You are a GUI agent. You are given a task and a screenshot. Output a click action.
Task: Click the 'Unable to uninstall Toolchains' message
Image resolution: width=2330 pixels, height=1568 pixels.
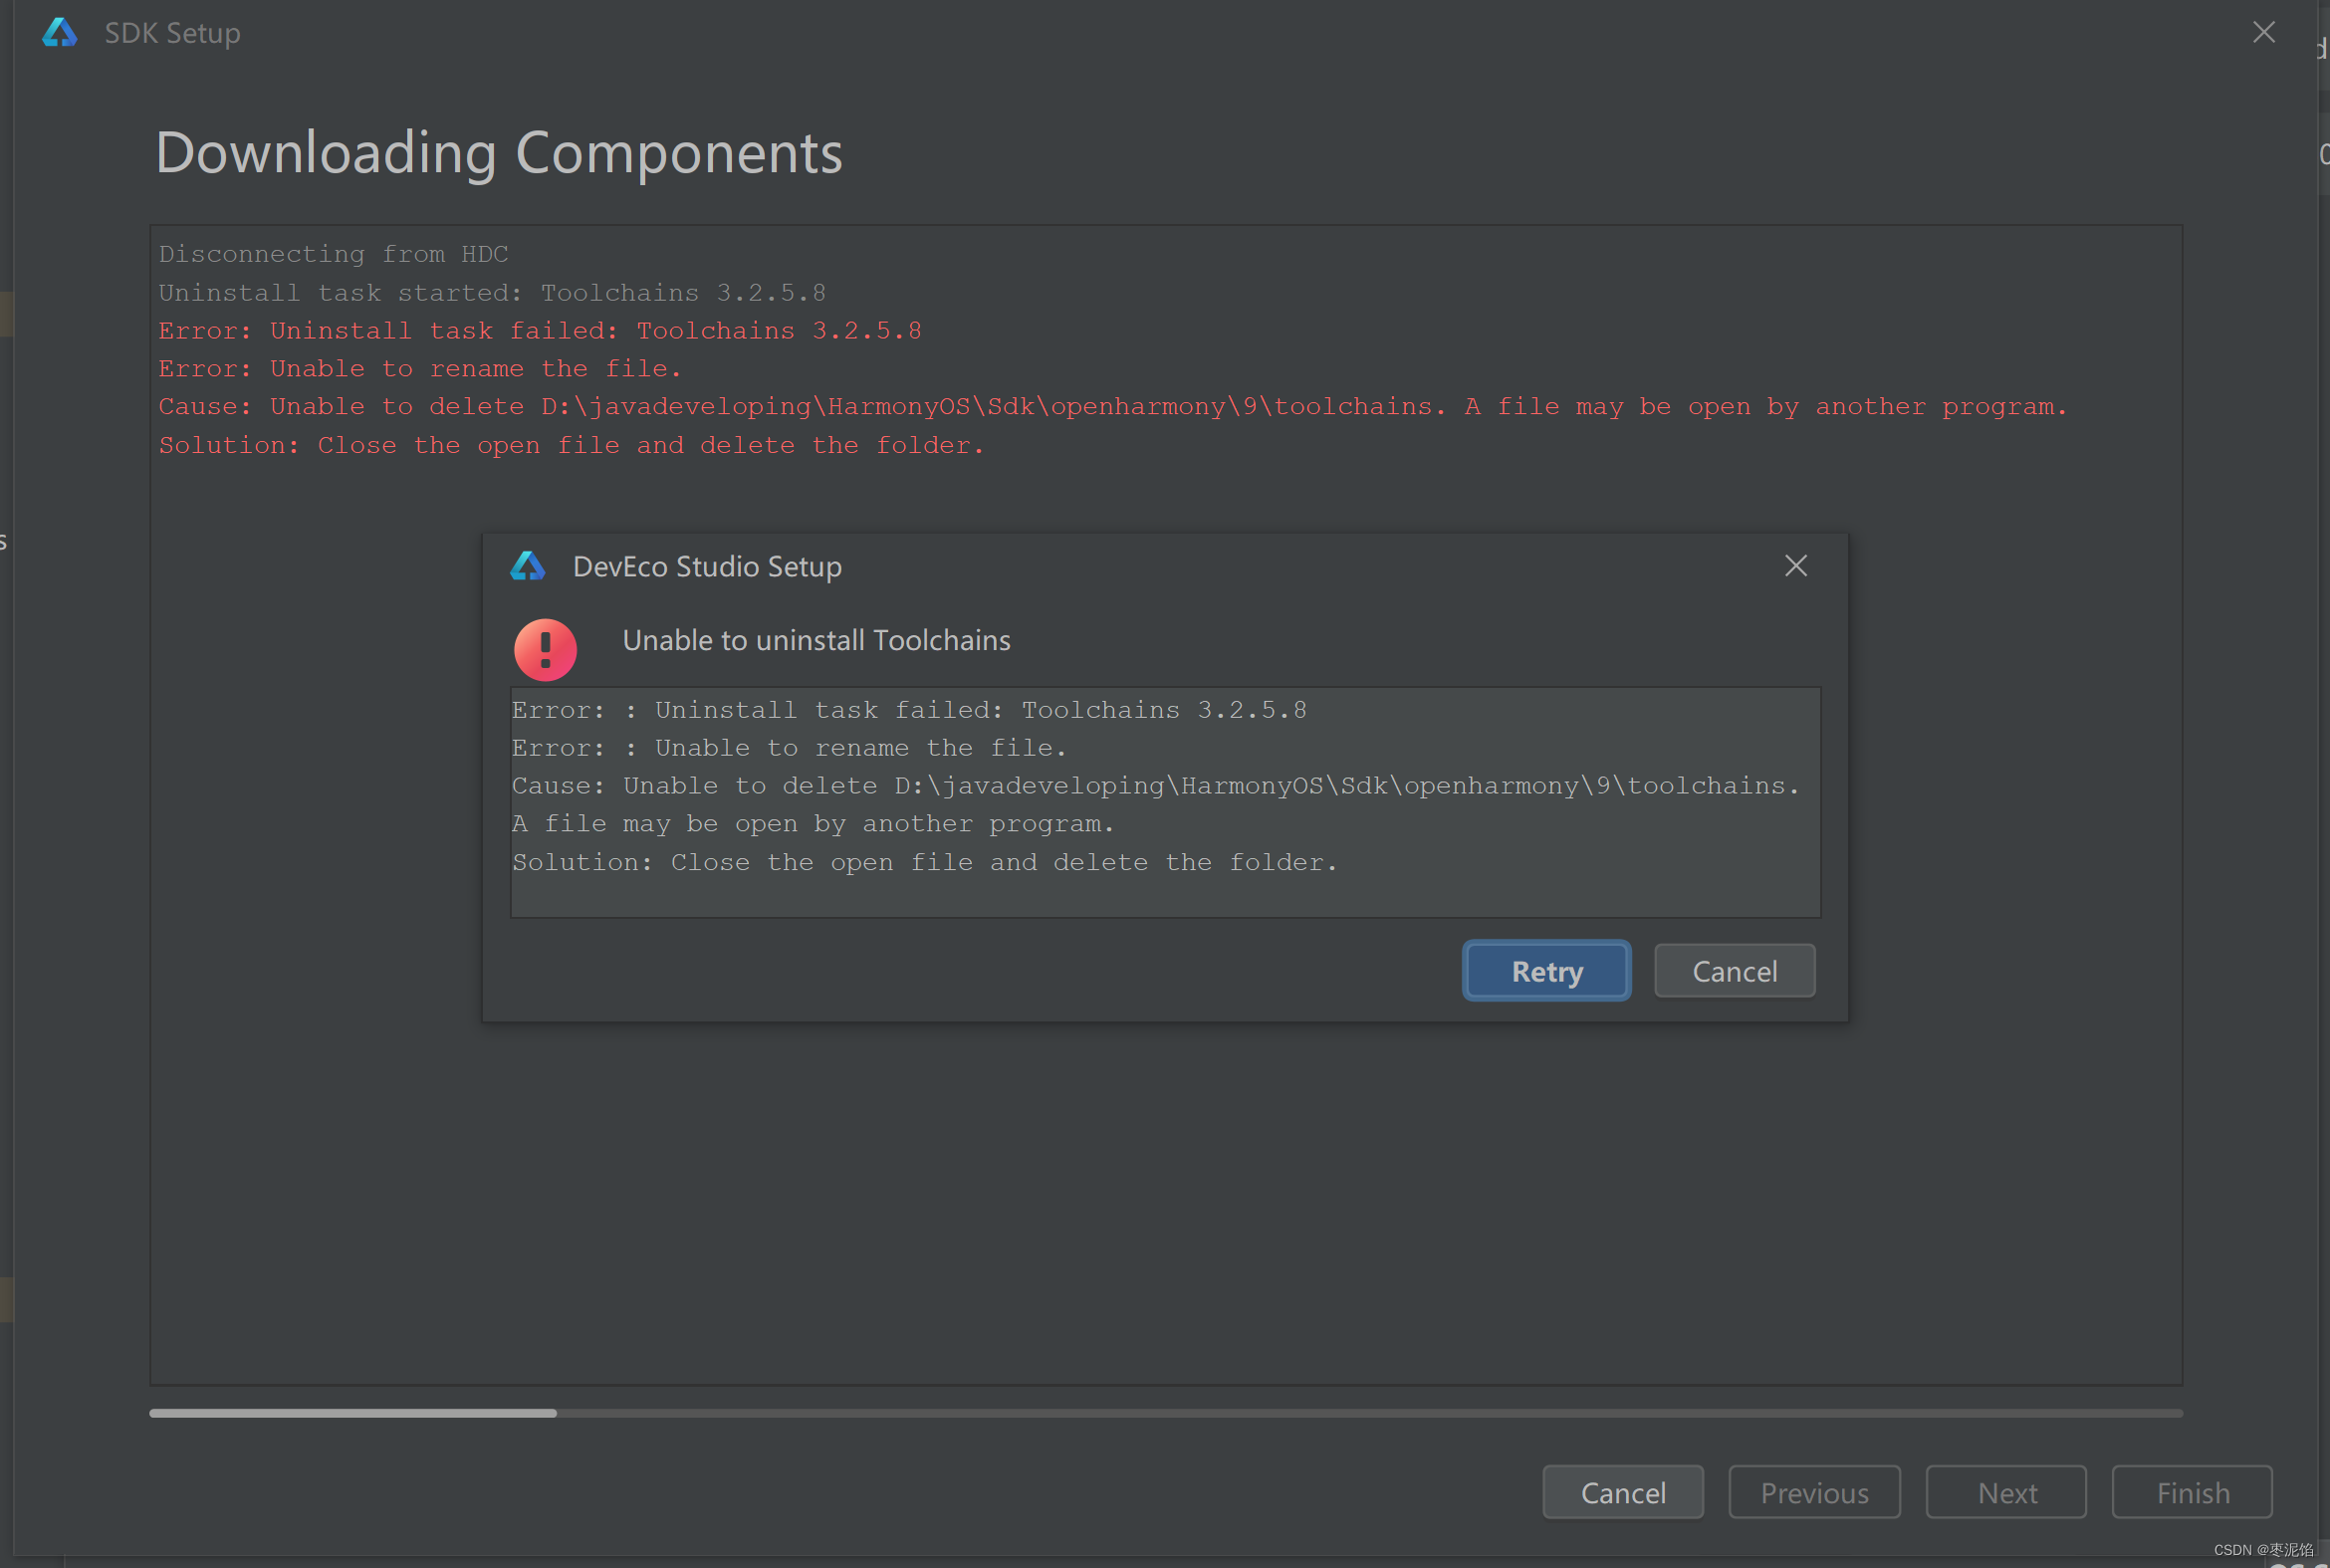coord(816,640)
